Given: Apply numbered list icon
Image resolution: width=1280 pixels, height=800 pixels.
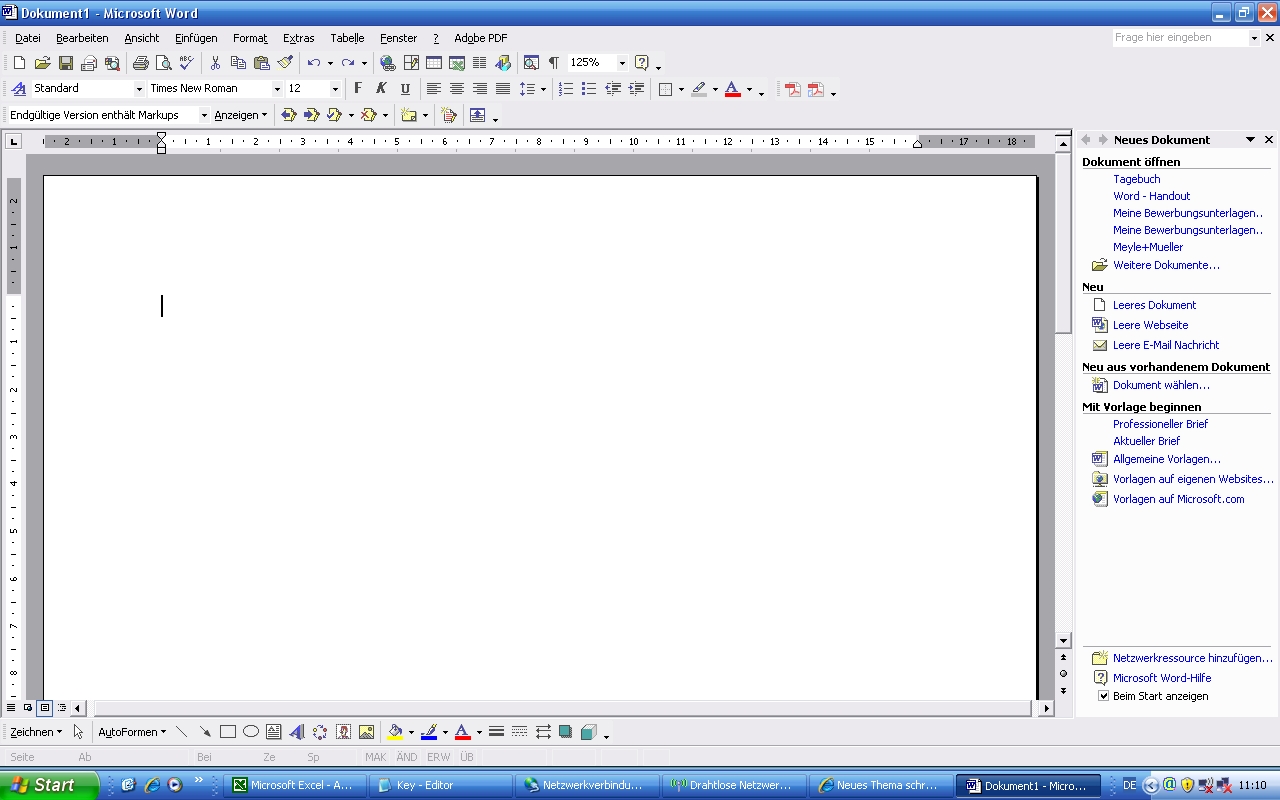Looking at the screenshot, I should click(566, 89).
